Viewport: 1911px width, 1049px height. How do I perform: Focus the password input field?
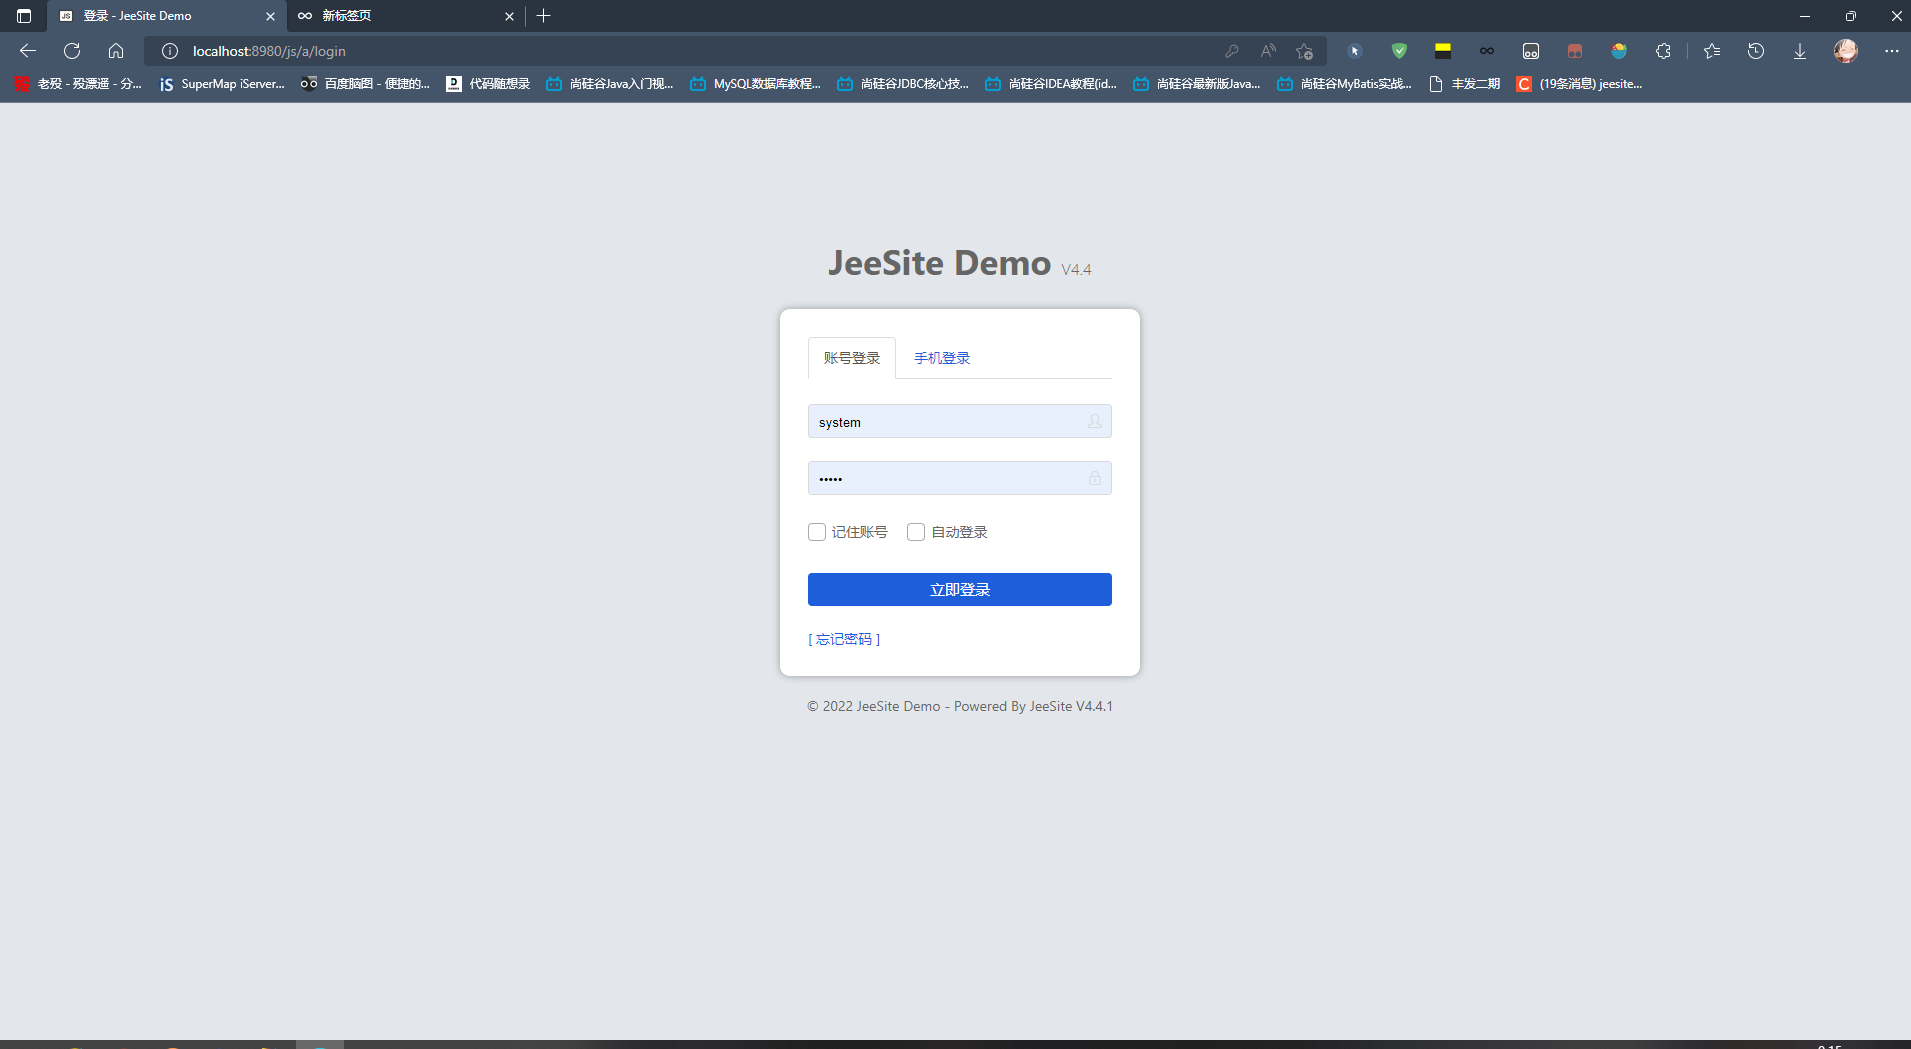(960, 478)
